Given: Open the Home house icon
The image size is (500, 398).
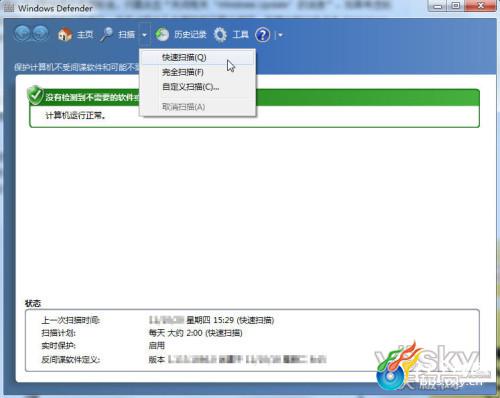Looking at the screenshot, I should click(65, 34).
